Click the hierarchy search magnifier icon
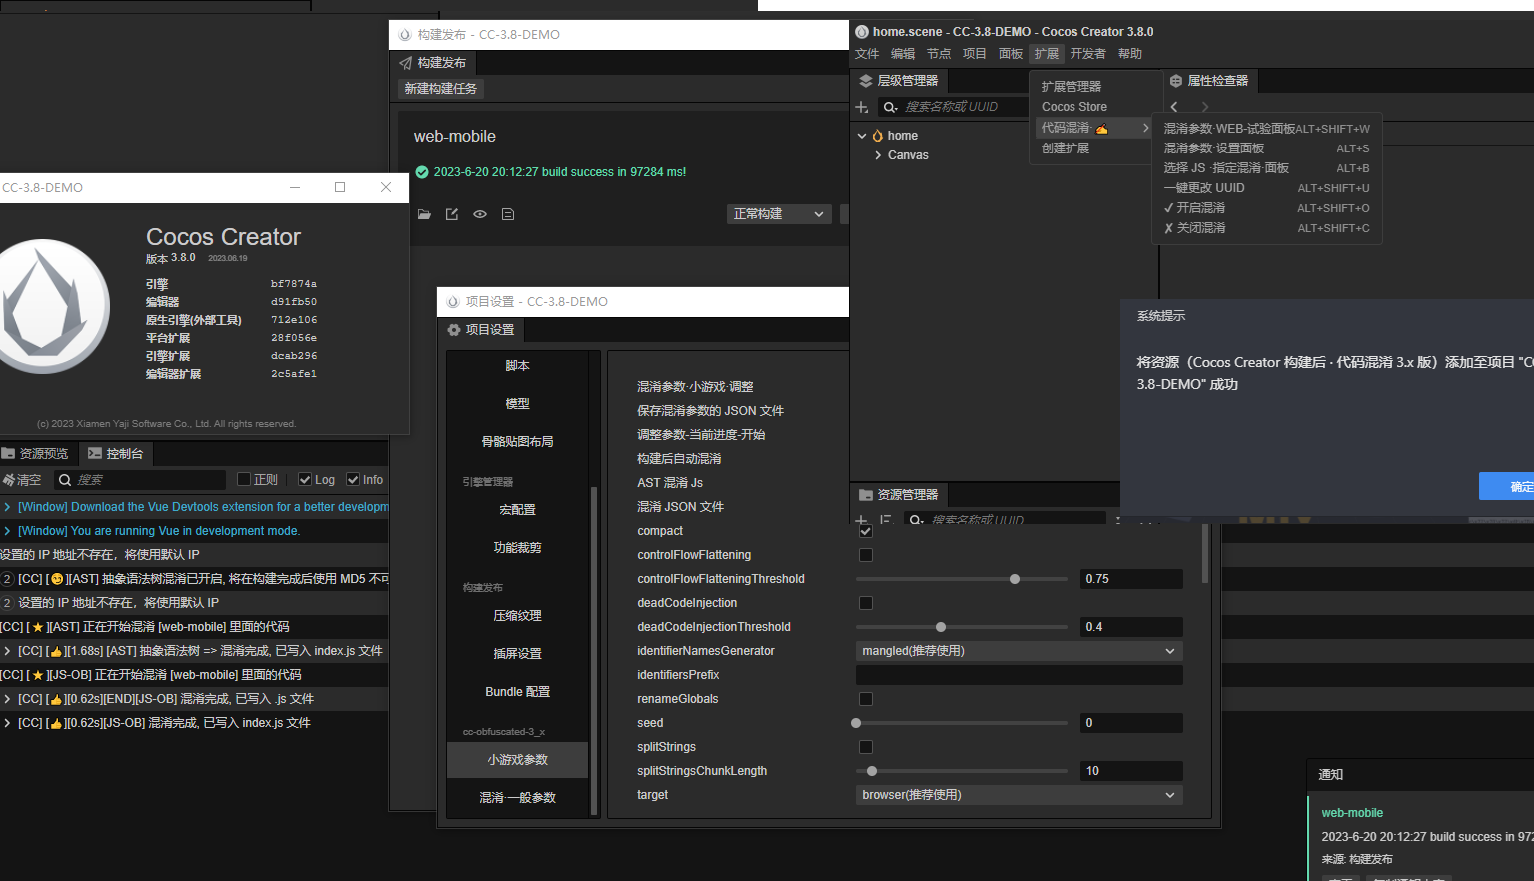The height and width of the screenshot is (881, 1534). (890, 107)
